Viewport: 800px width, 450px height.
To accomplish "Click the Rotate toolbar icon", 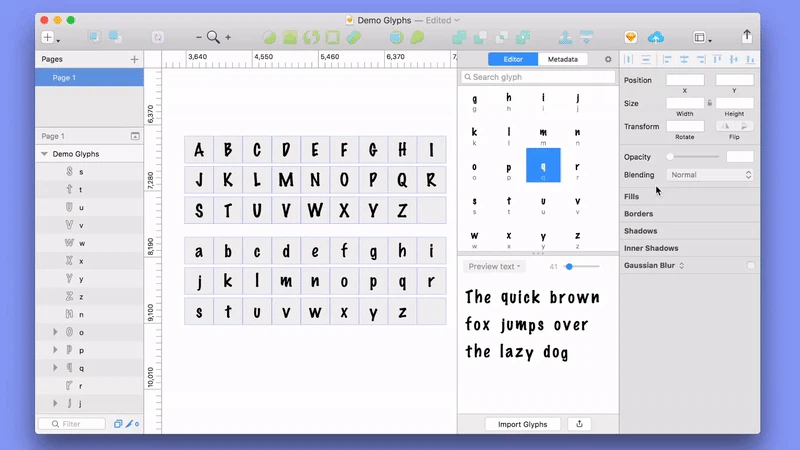I will click(311, 37).
